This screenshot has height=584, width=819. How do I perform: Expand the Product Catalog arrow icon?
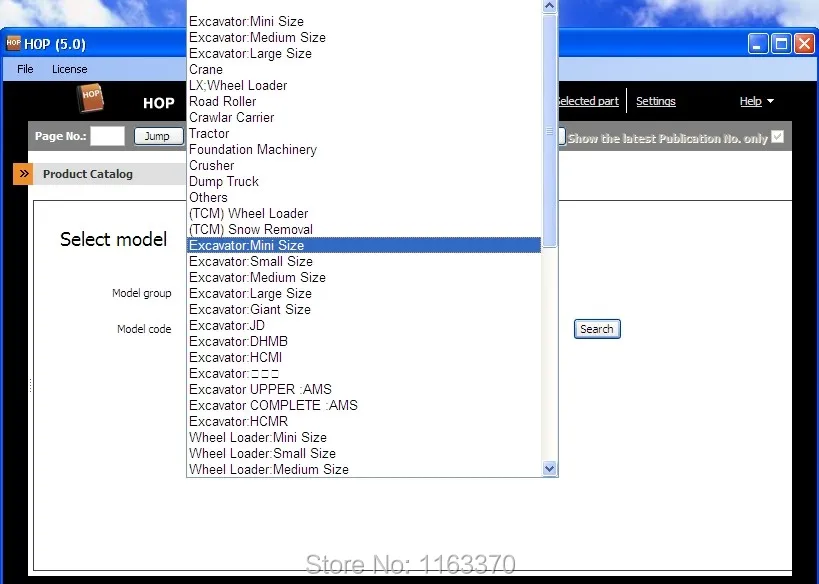tap(24, 174)
